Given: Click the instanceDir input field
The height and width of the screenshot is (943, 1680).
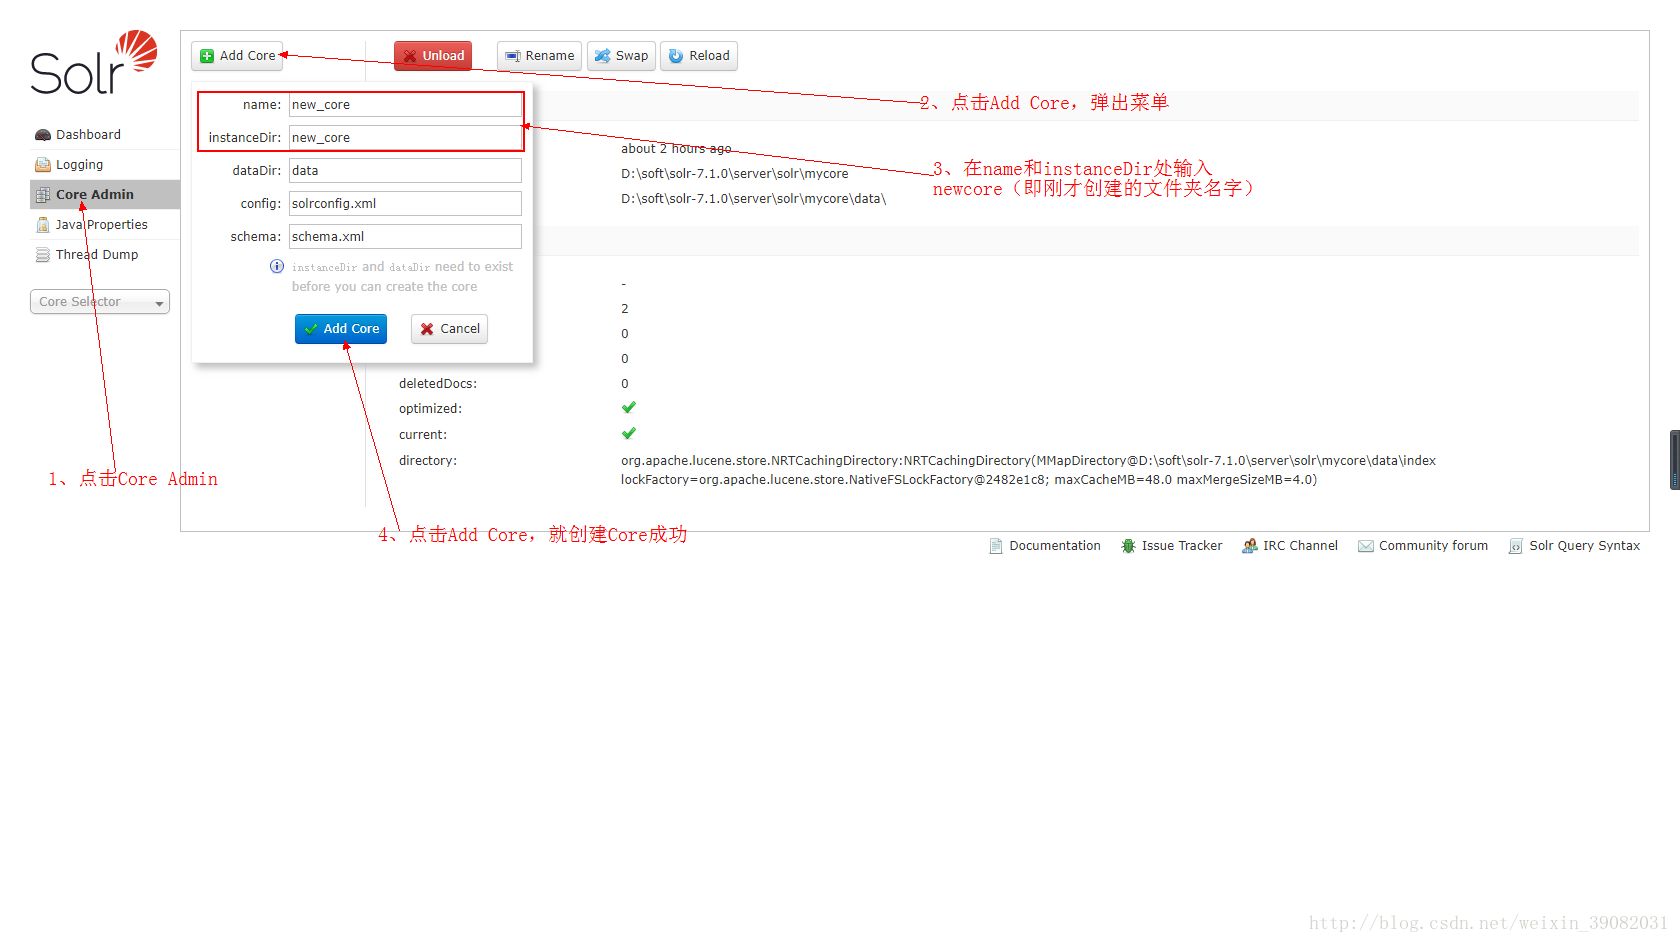Looking at the screenshot, I should [405, 138].
